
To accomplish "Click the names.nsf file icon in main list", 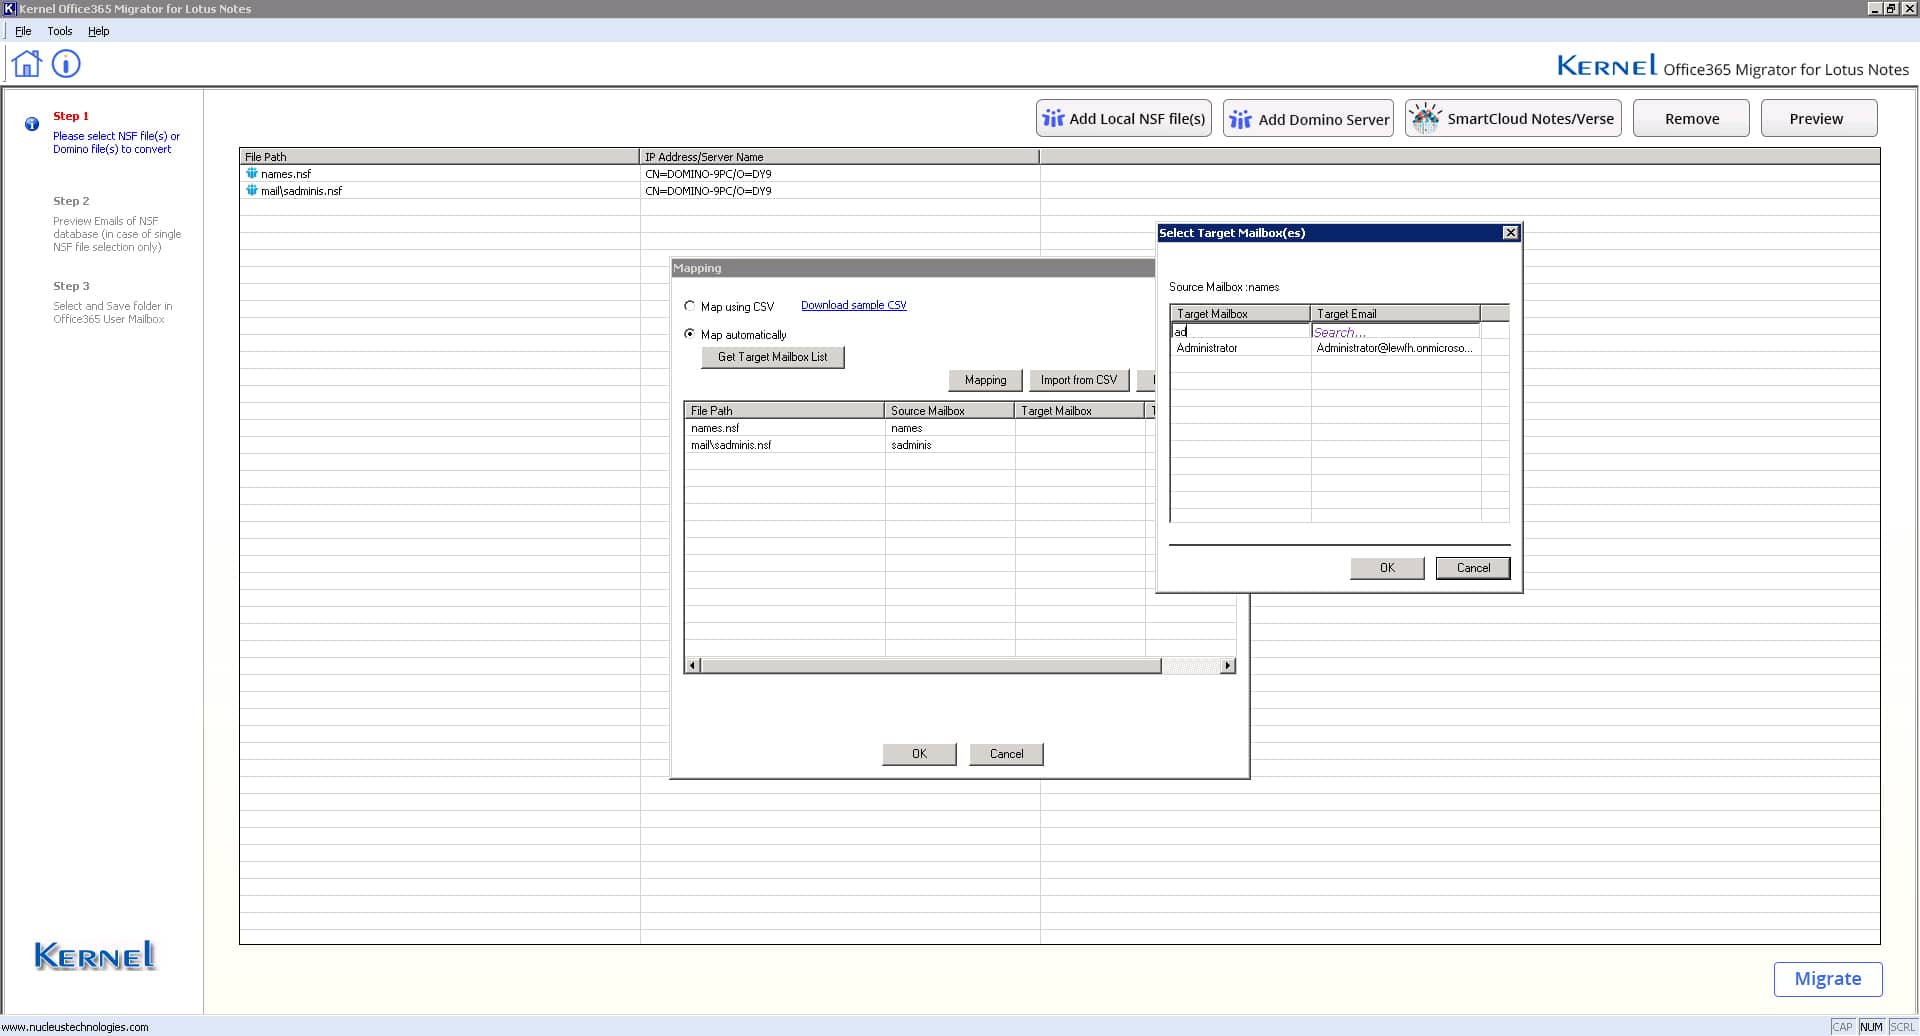I will tap(252, 173).
